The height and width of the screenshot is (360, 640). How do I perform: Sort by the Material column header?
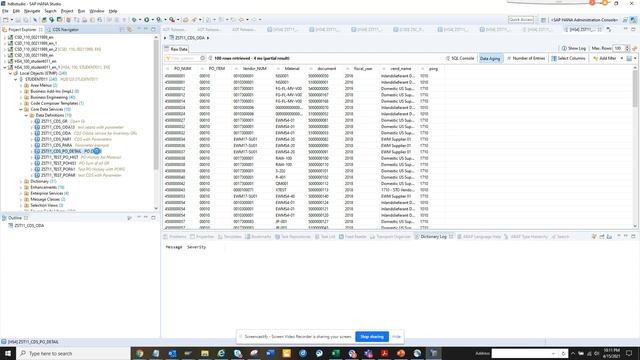point(292,69)
